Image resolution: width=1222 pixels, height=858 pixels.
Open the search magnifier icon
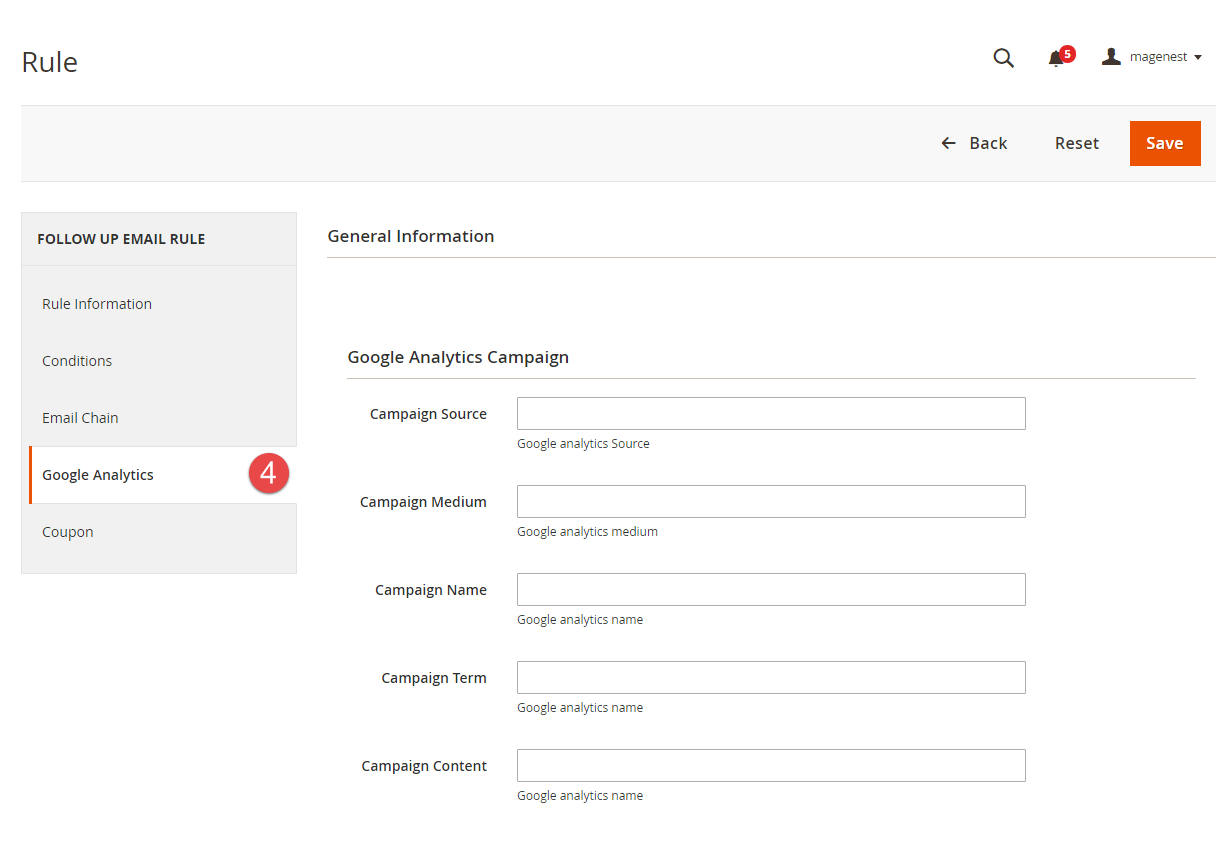coord(1003,58)
